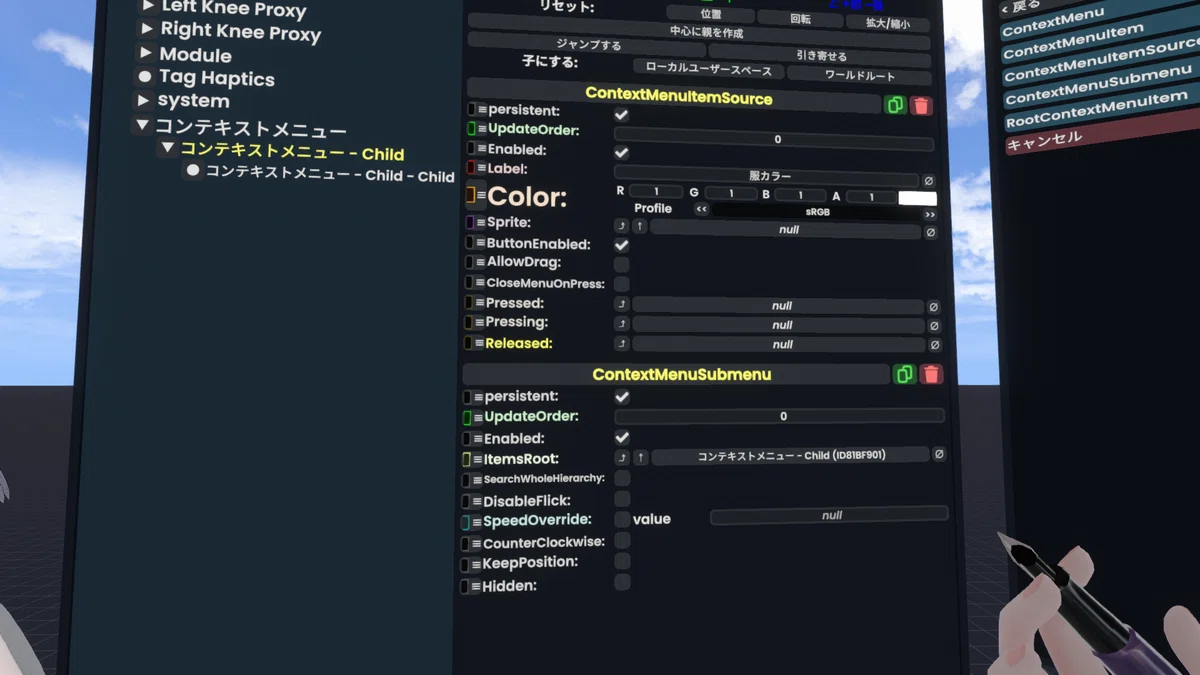Screen dimensions: 1200x675
Task: Switch color Profile to next with >>
Action: click(930, 214)
